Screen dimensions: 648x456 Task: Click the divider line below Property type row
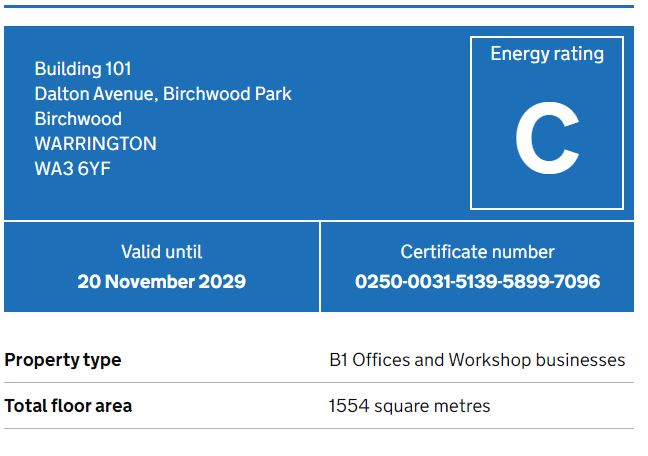[318, 382]
